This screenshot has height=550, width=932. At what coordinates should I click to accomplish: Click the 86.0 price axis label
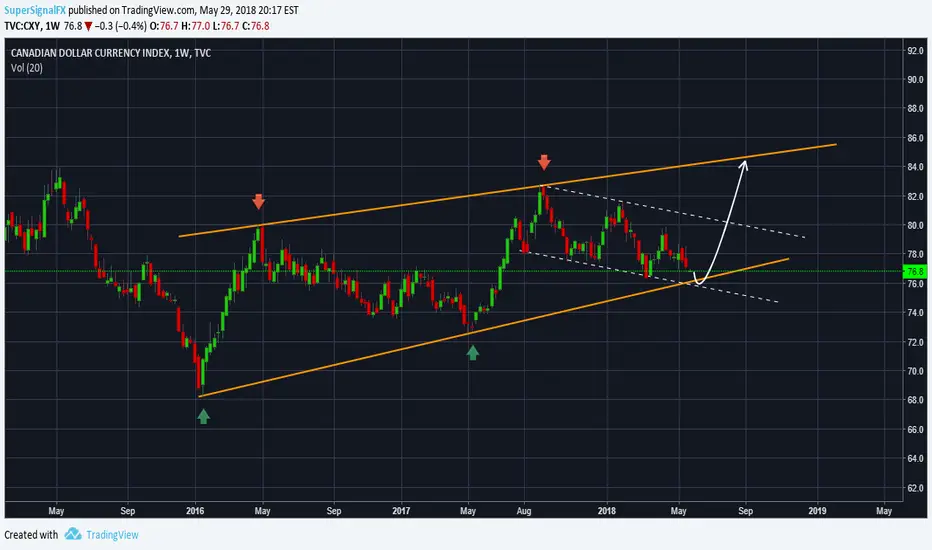pos(915,138)
